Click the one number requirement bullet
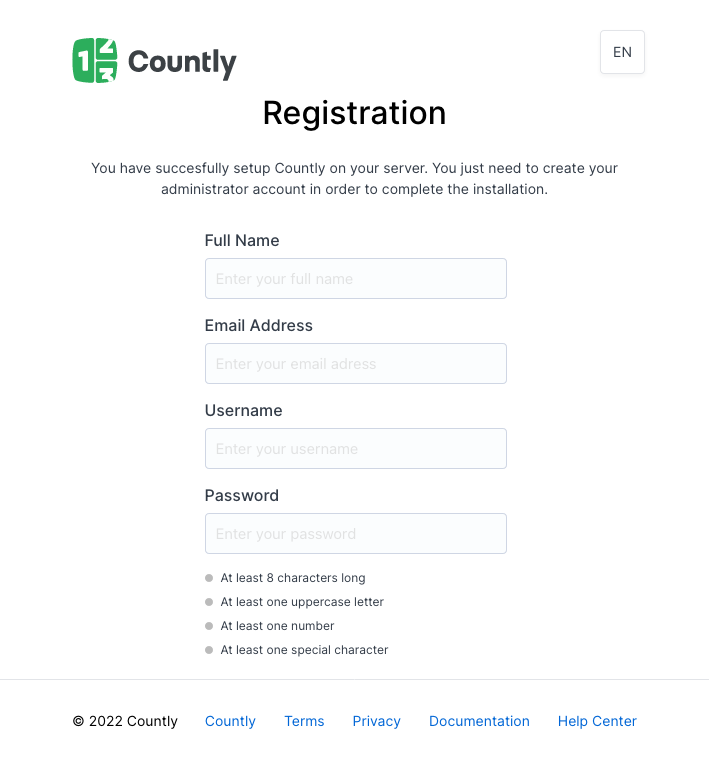The image size is (709, 762). [210, 626]
